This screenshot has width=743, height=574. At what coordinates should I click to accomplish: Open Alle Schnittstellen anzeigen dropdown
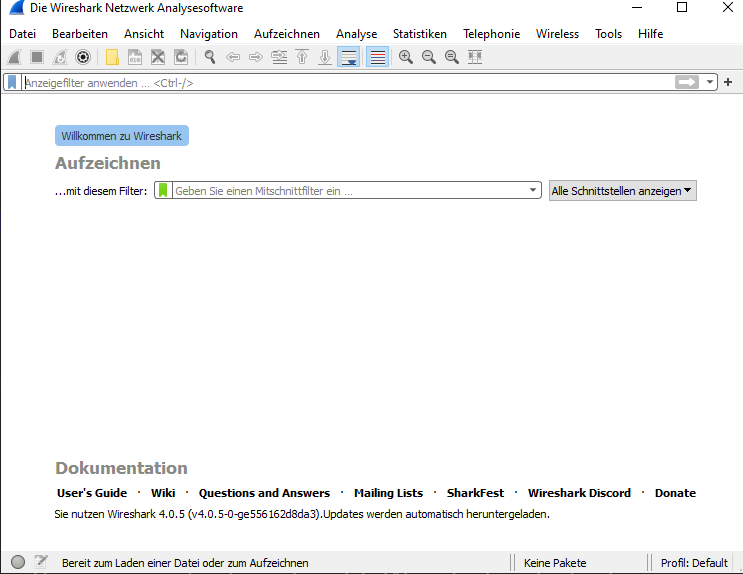click(x=623, y=191)
